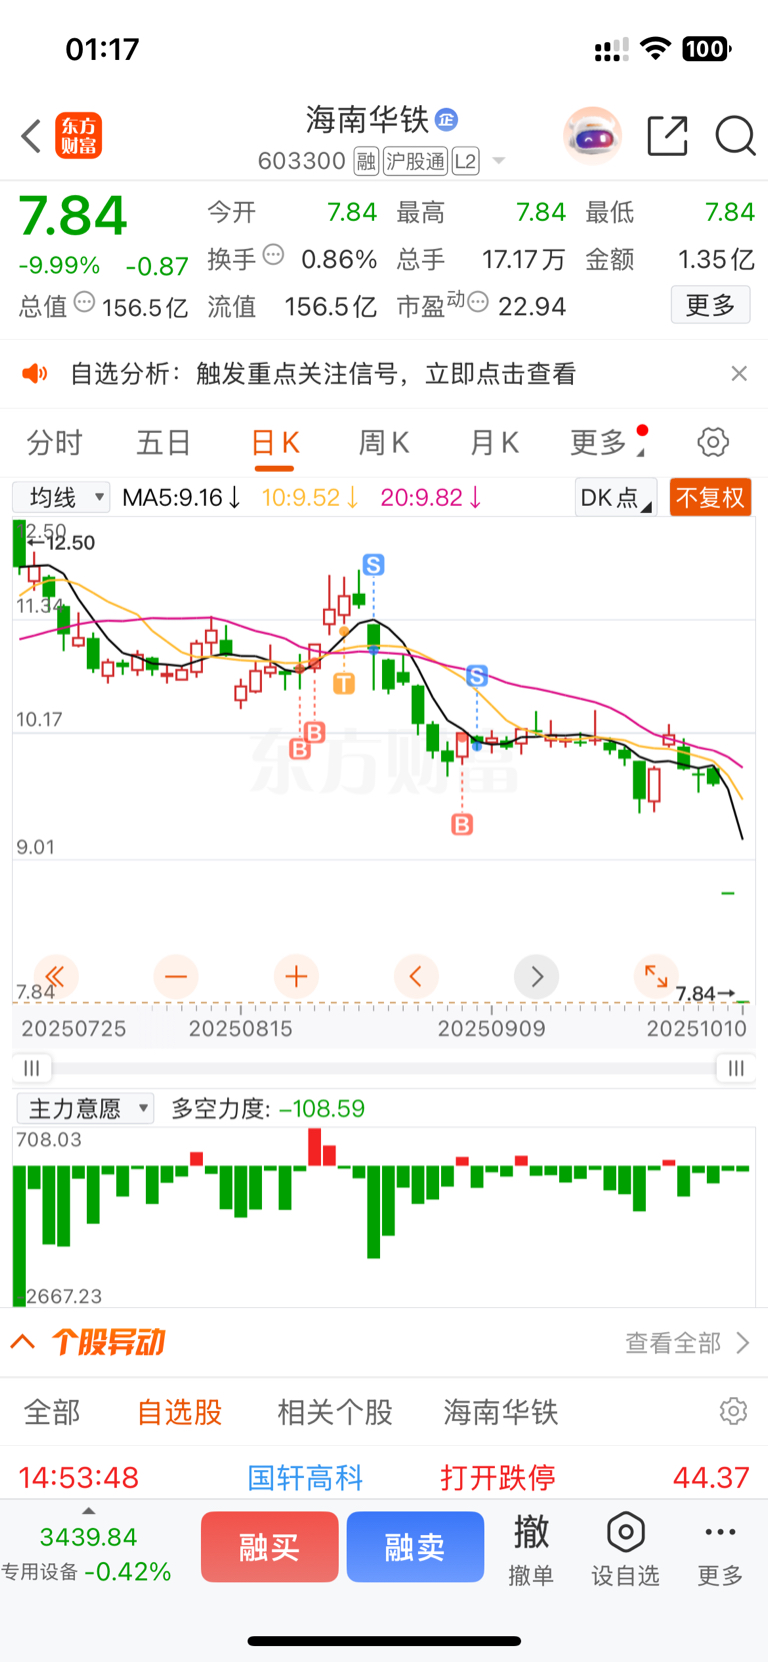The height and width of the screenshot is (1663, 768).
Task: Move chart right with gray arrow
Action: pyautogui.click(x=536, y=976)
